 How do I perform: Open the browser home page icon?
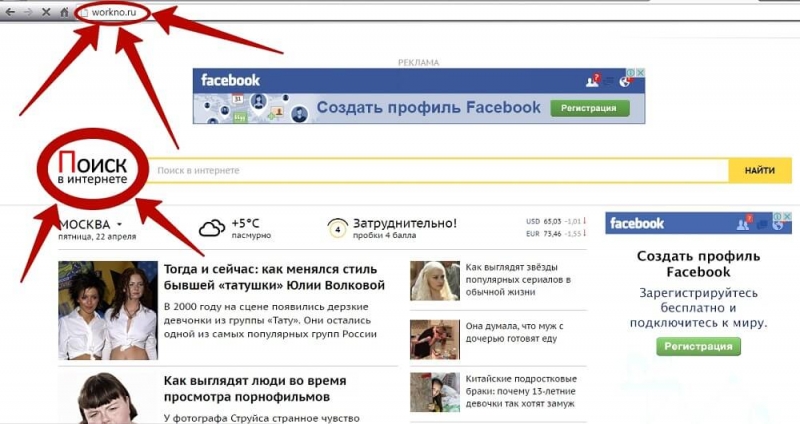[64, 12]
